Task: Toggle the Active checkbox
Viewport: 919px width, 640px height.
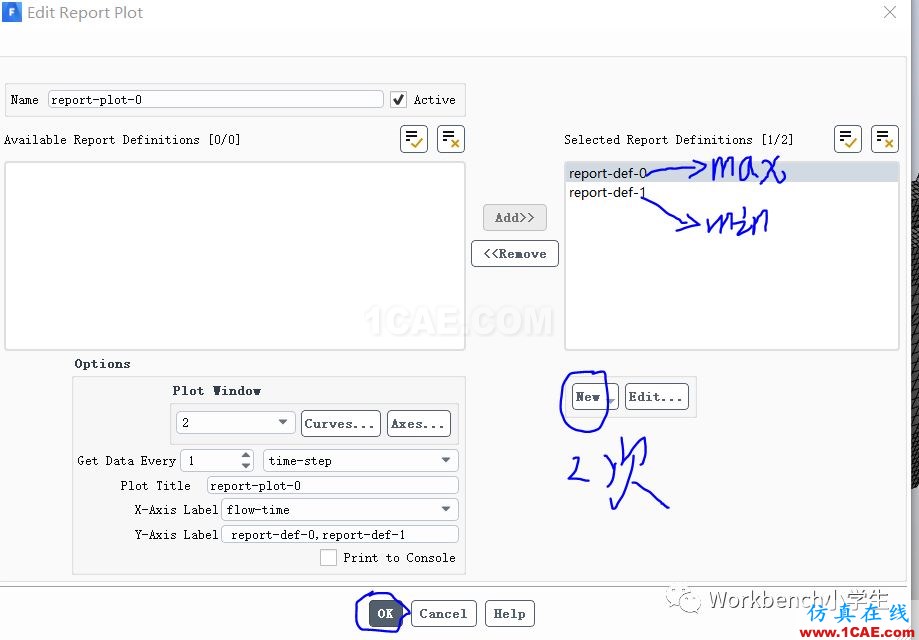Action: pos(399,100)
